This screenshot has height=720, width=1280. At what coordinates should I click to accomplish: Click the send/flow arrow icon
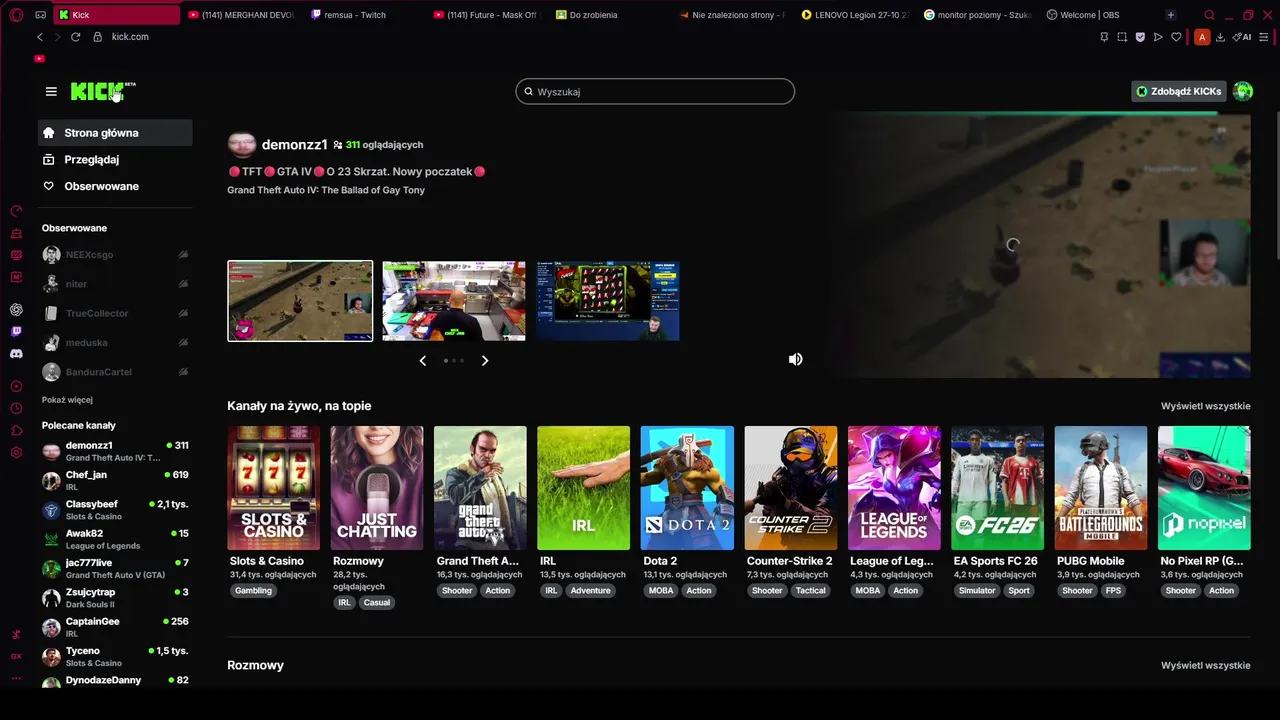1158,37
